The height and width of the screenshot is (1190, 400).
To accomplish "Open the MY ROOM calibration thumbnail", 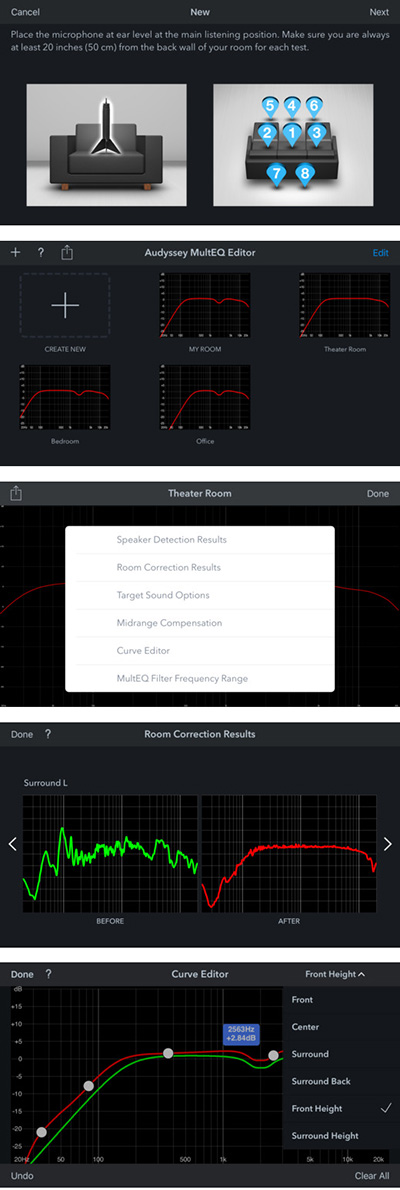I will click(204, 306).
